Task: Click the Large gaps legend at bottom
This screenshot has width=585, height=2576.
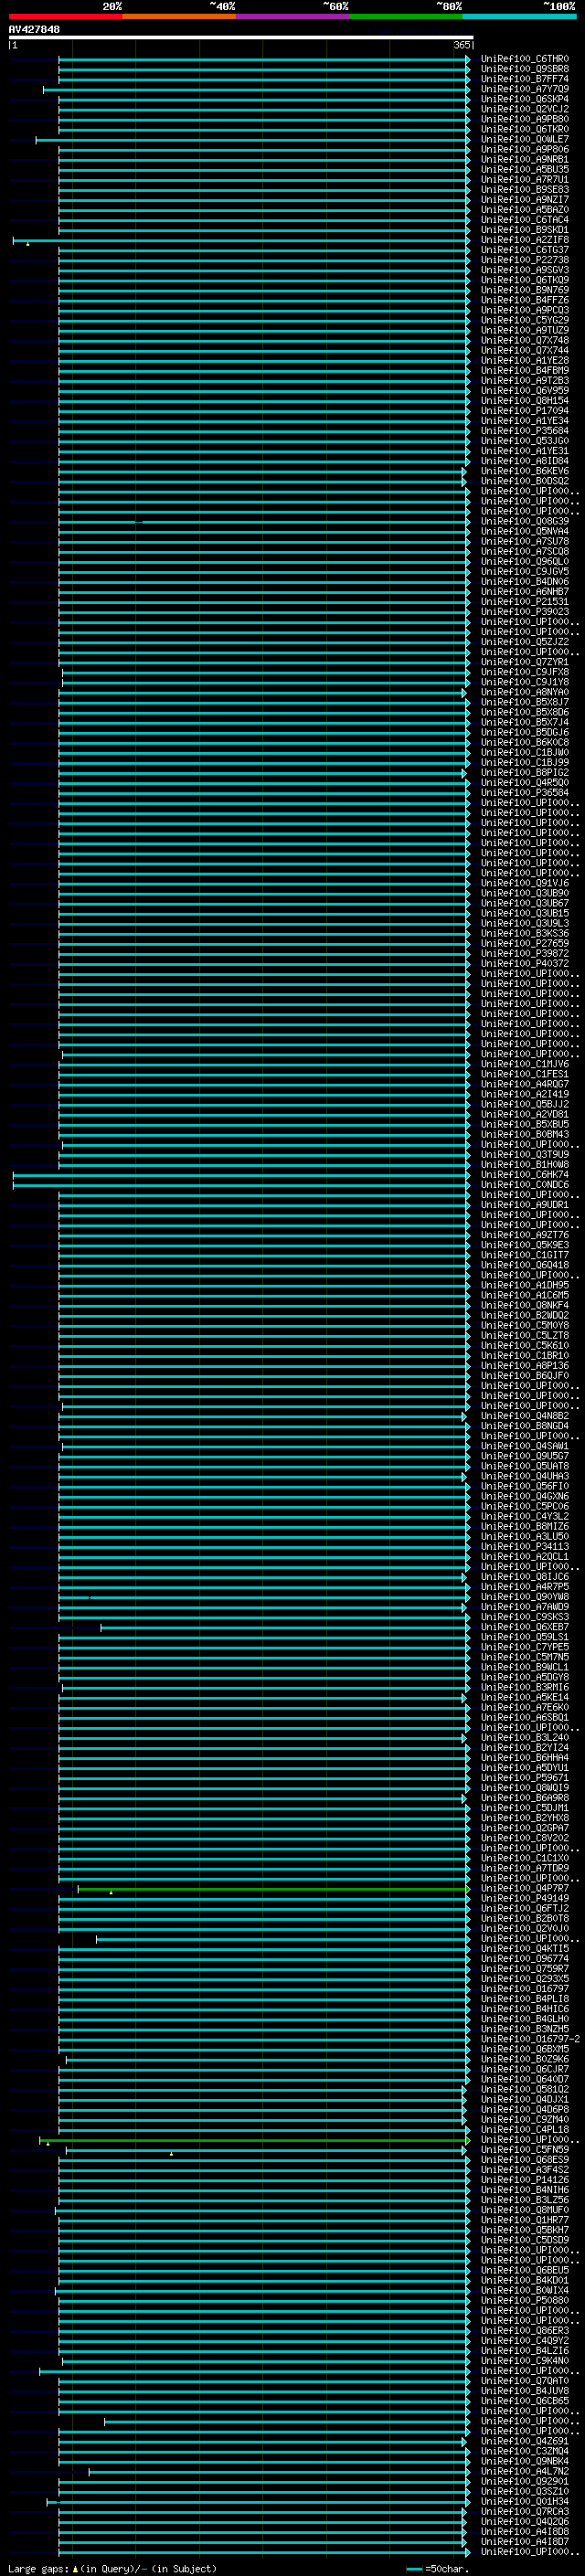Action: 112,2568
